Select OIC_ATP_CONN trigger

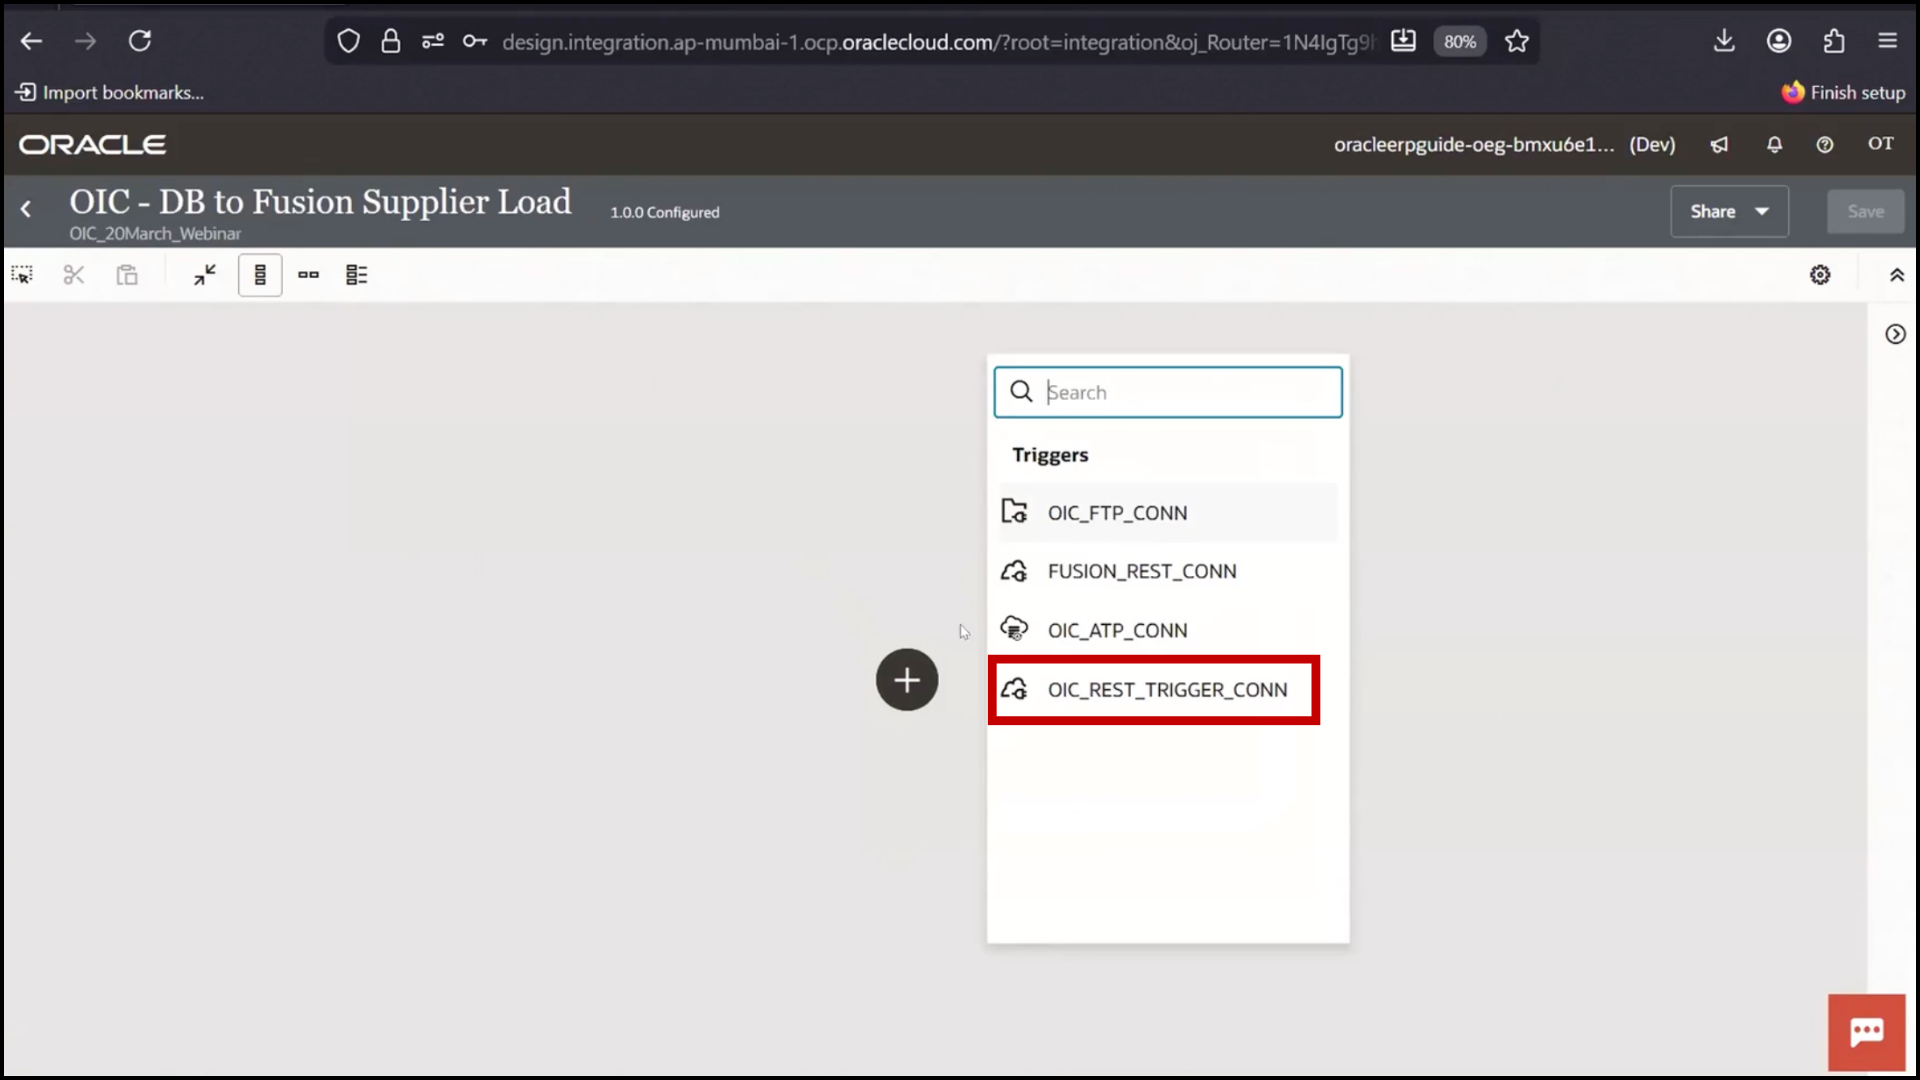[1168, 631]
